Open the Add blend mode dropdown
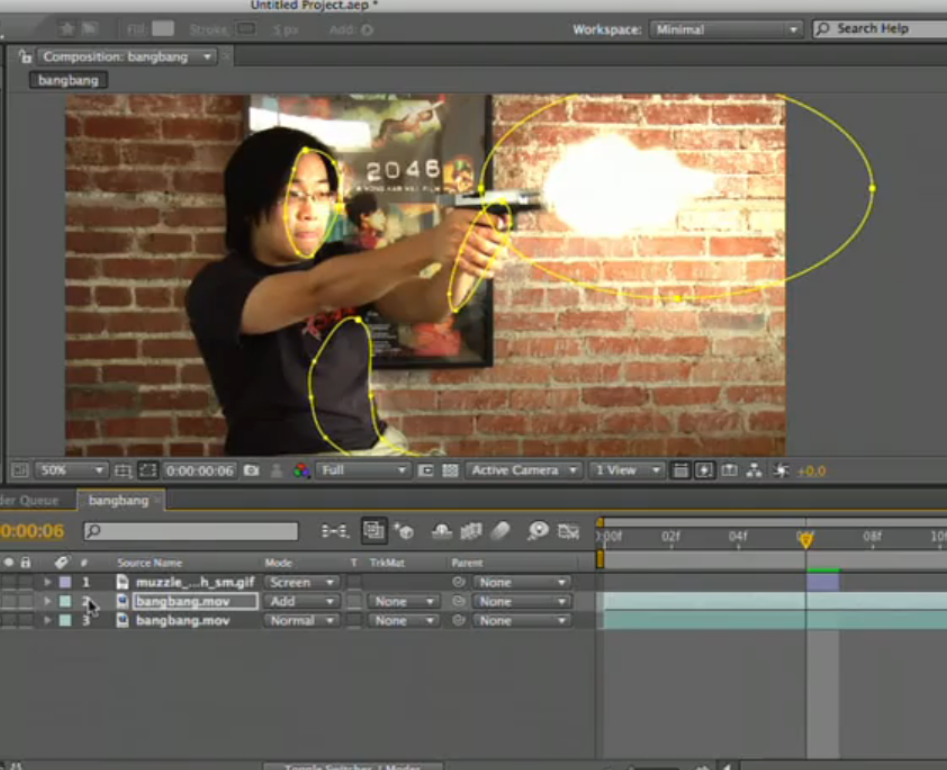 click(301, 602)
